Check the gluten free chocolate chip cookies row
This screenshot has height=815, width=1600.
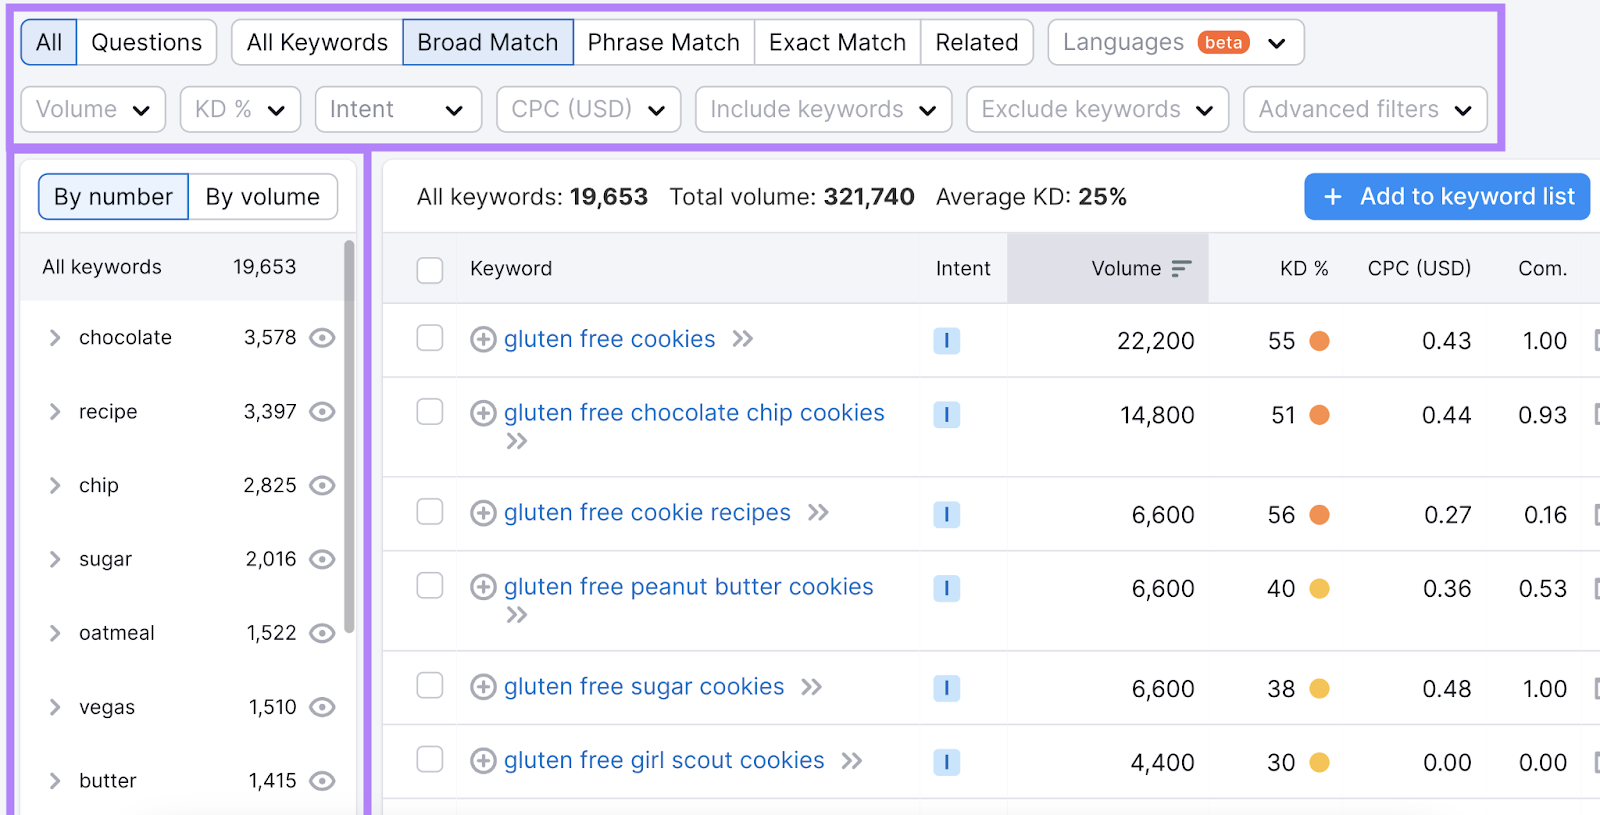(429, 413)
